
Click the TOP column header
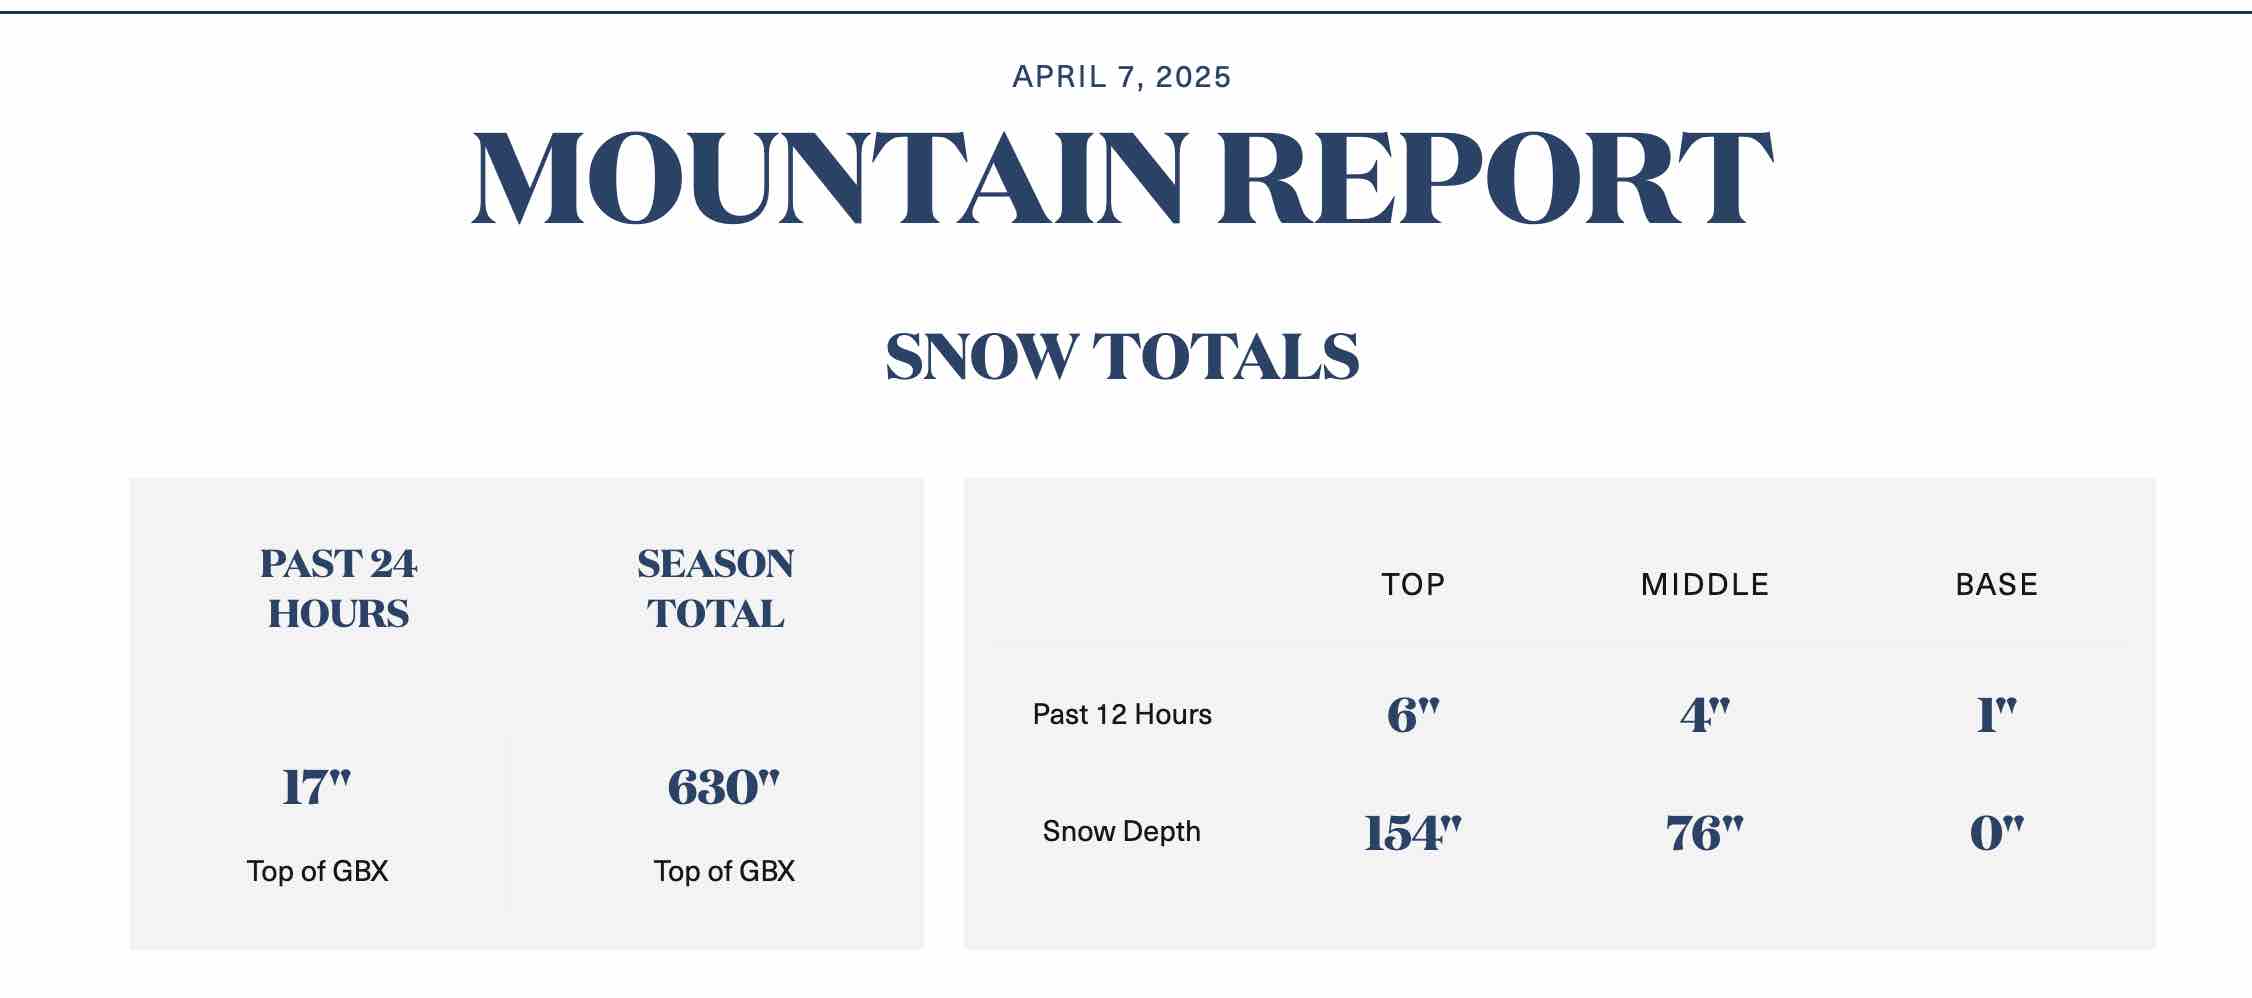tap(1413, 584)
